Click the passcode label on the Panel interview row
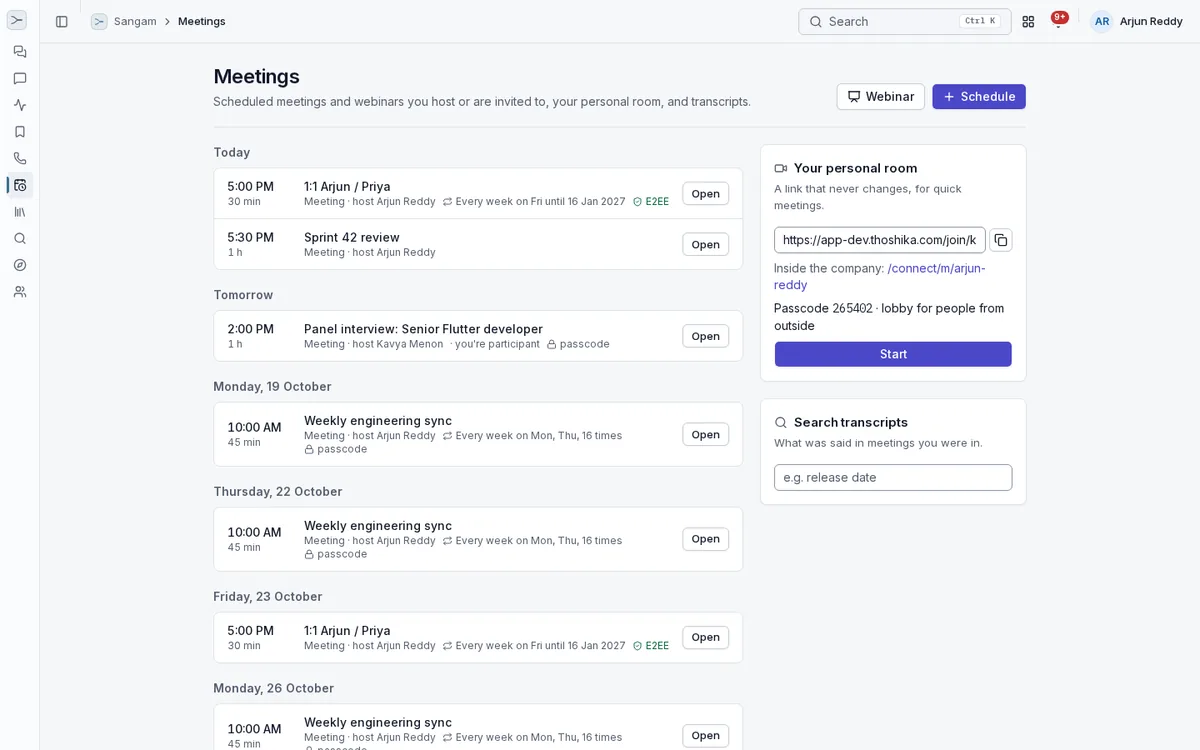Screen dimensions: 1200x750 578,344
